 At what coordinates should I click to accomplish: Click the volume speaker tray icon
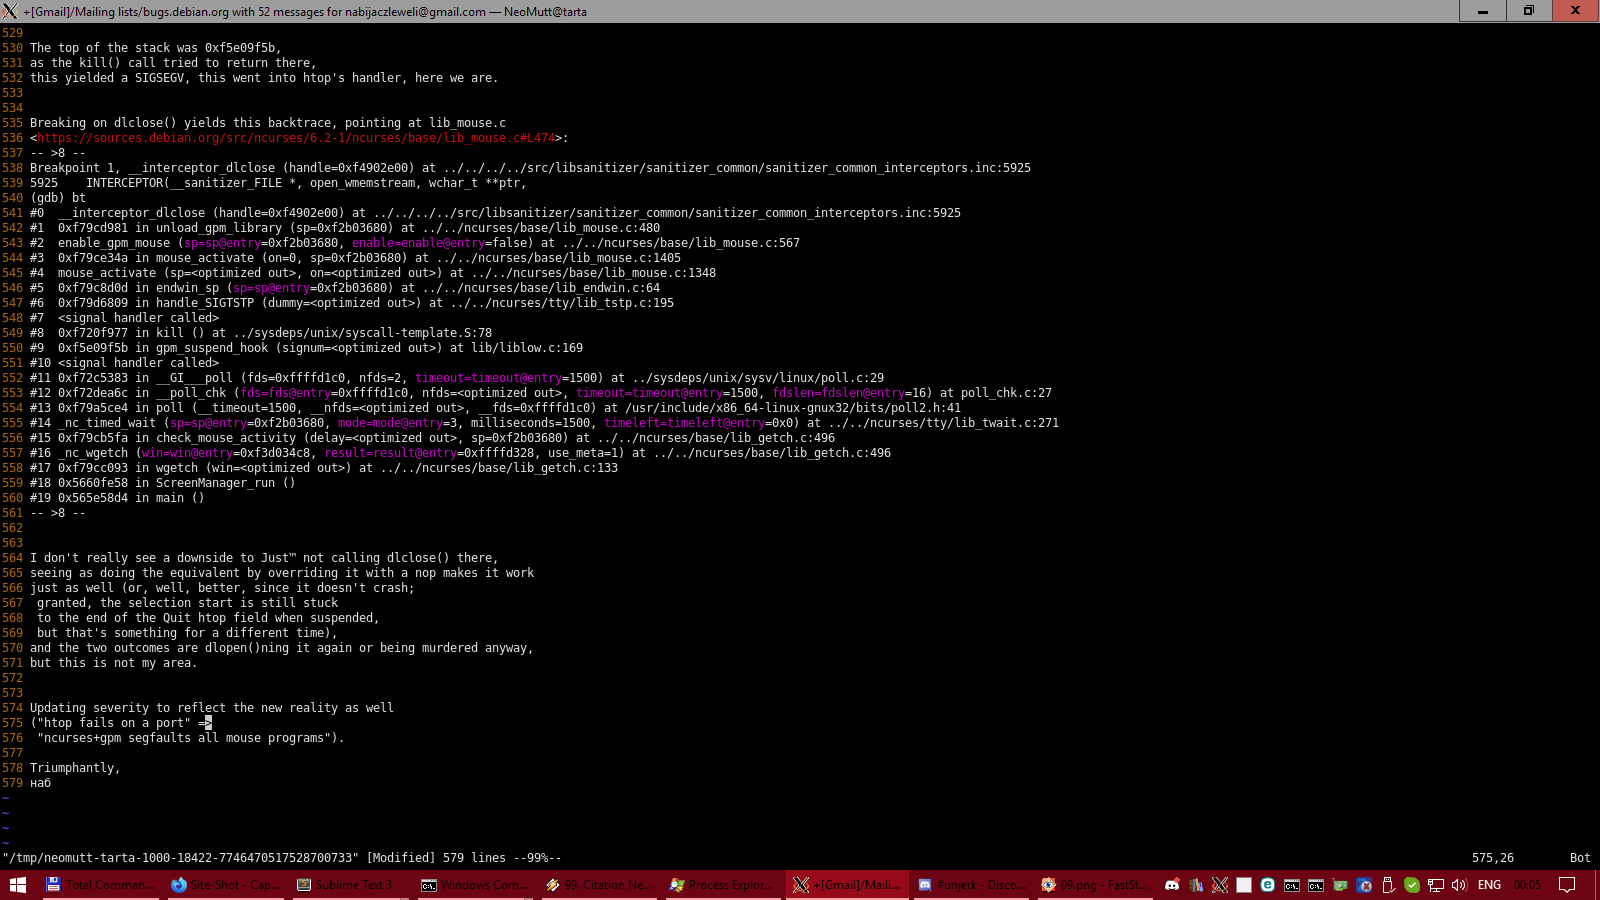tap(1459, 885)
